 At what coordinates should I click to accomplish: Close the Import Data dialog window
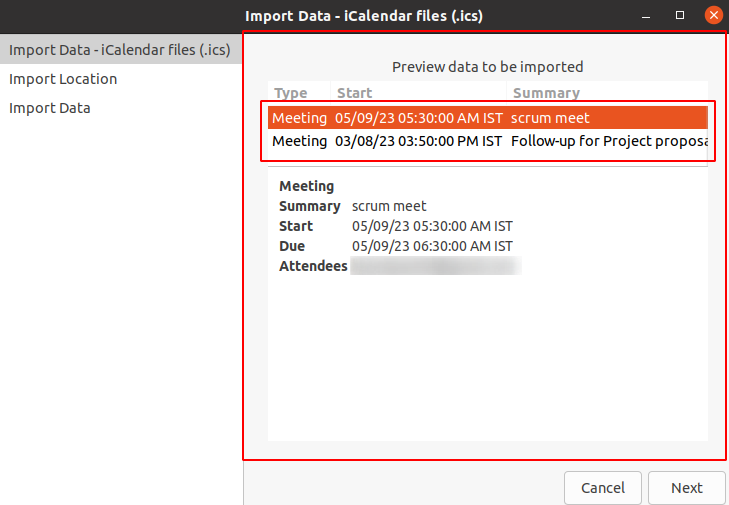(x=713, y=15)
